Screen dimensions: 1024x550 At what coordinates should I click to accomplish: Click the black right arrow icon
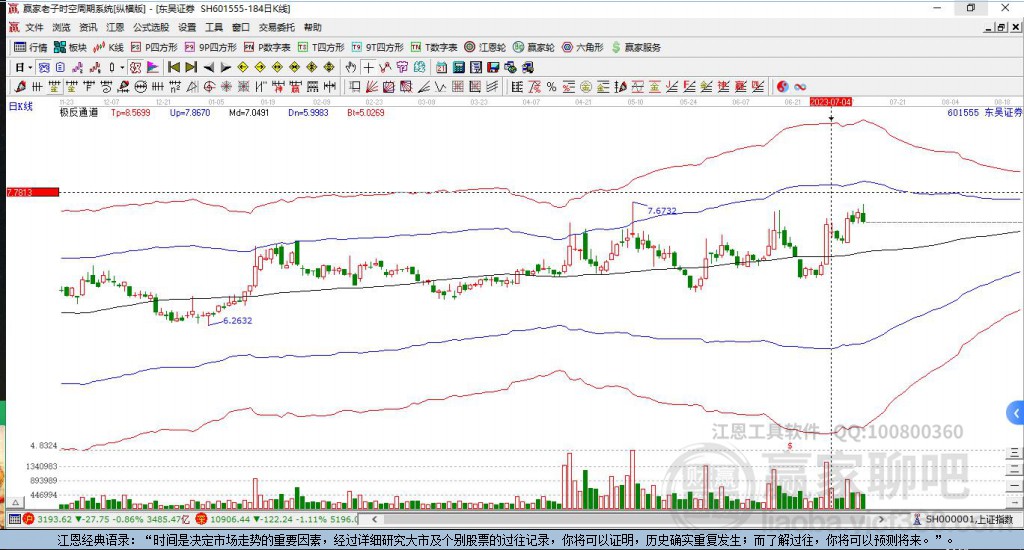tap(226, 67)
